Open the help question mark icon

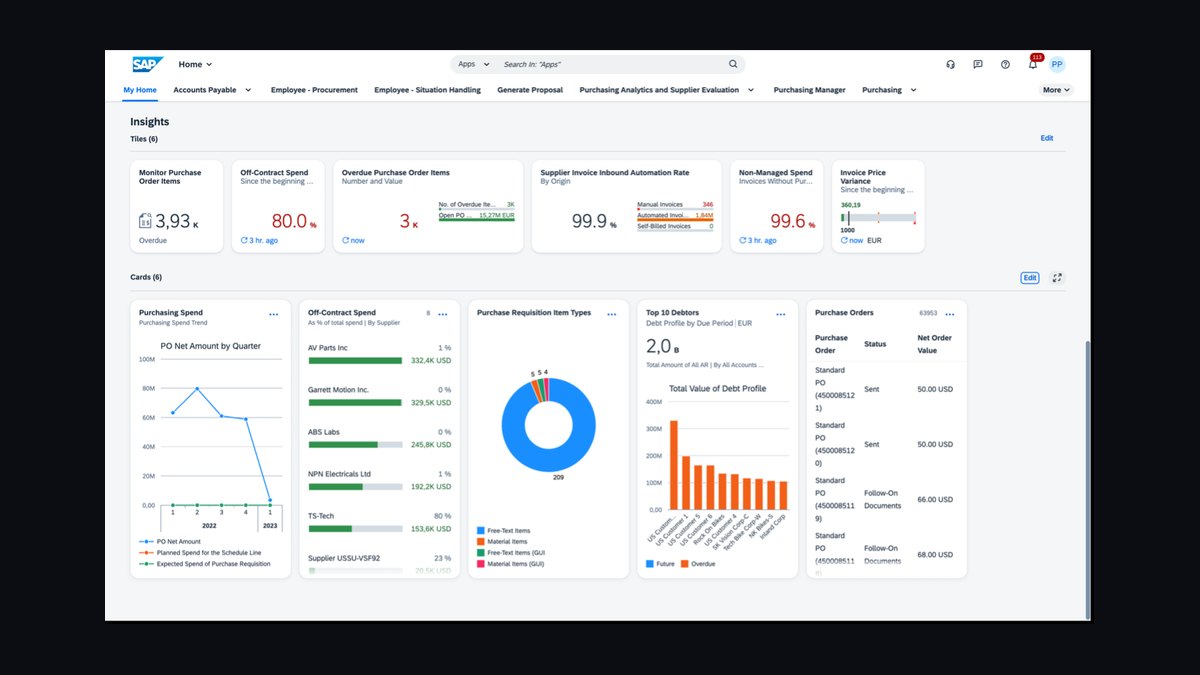pyautogui.click(x=1005, y=64)
